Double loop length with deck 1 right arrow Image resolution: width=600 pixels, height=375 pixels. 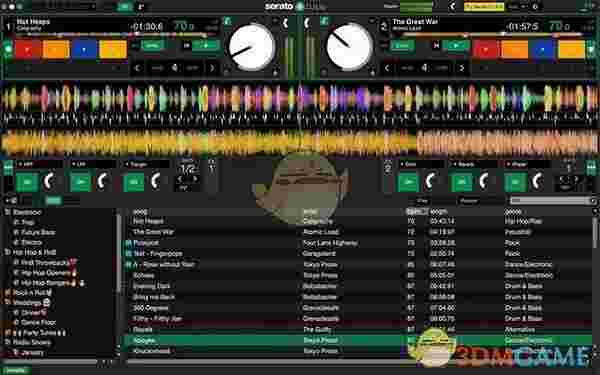(x=212, y=68)
